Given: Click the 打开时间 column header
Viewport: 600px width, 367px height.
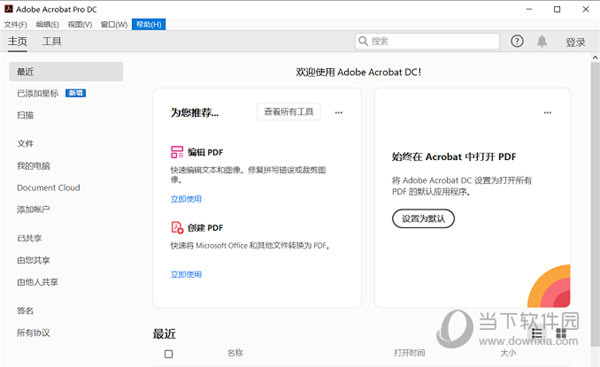Looking at the screenshot, I should (409, 353).
